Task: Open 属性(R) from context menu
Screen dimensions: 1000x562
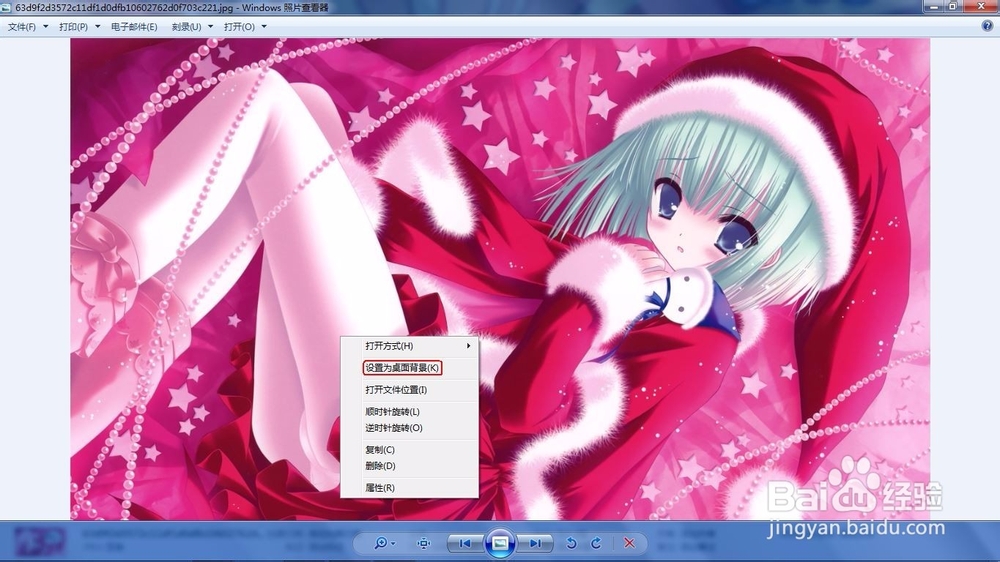Action: click(x=409, y=487)
